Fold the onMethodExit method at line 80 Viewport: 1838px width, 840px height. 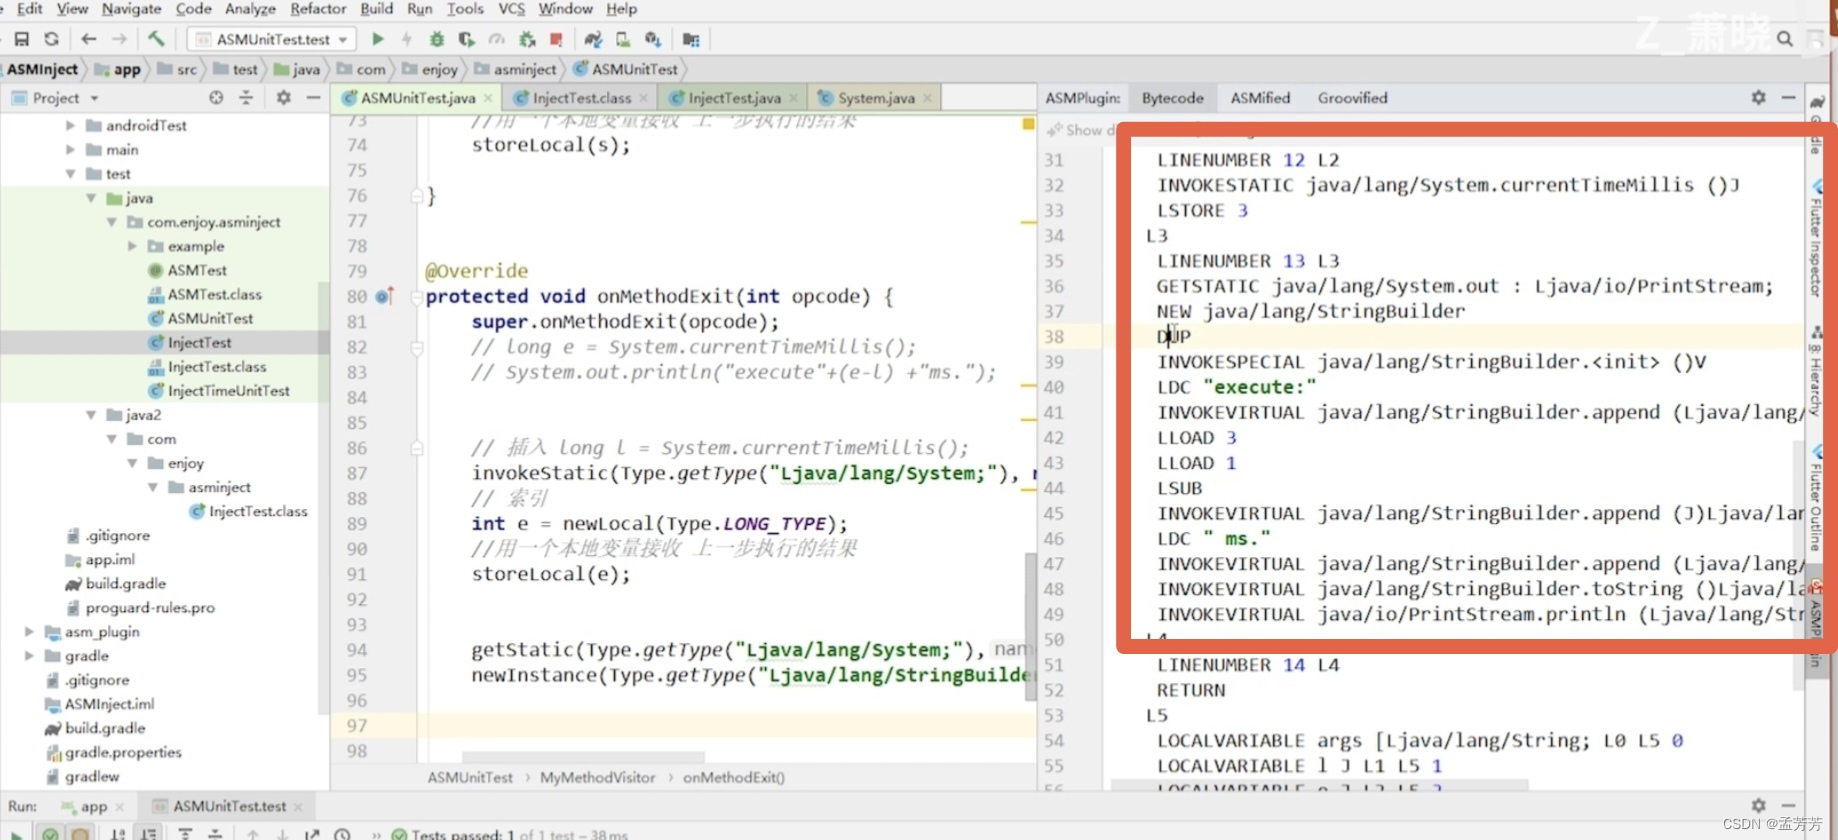[417, 297]
